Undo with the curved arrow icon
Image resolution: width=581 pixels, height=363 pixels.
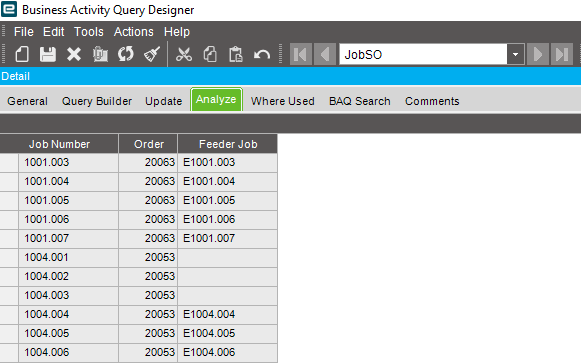262,55
